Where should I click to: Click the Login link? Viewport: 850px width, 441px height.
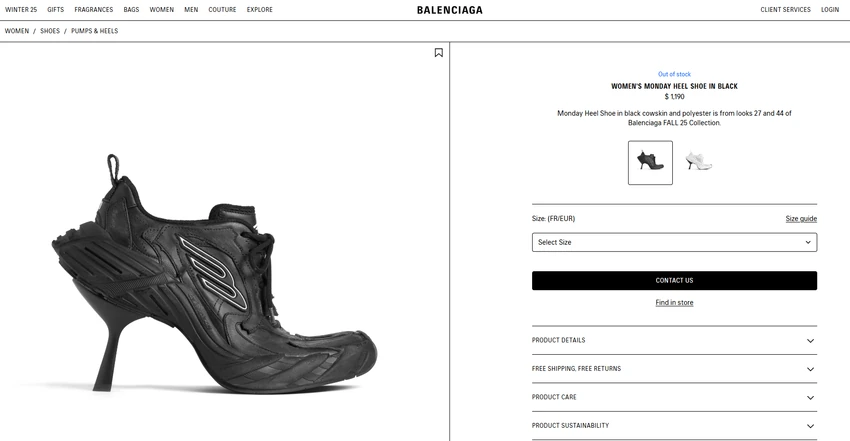pyautogui.click(x=829, y=10)
